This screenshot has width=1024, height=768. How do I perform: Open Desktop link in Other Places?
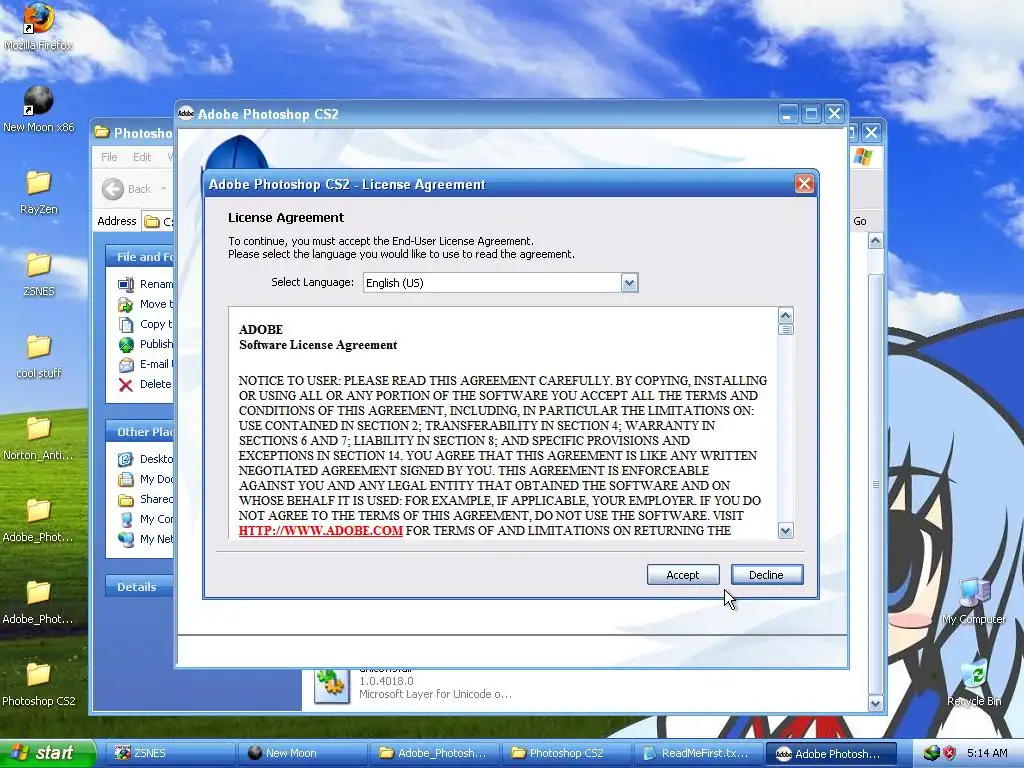[x=146, y=459]
